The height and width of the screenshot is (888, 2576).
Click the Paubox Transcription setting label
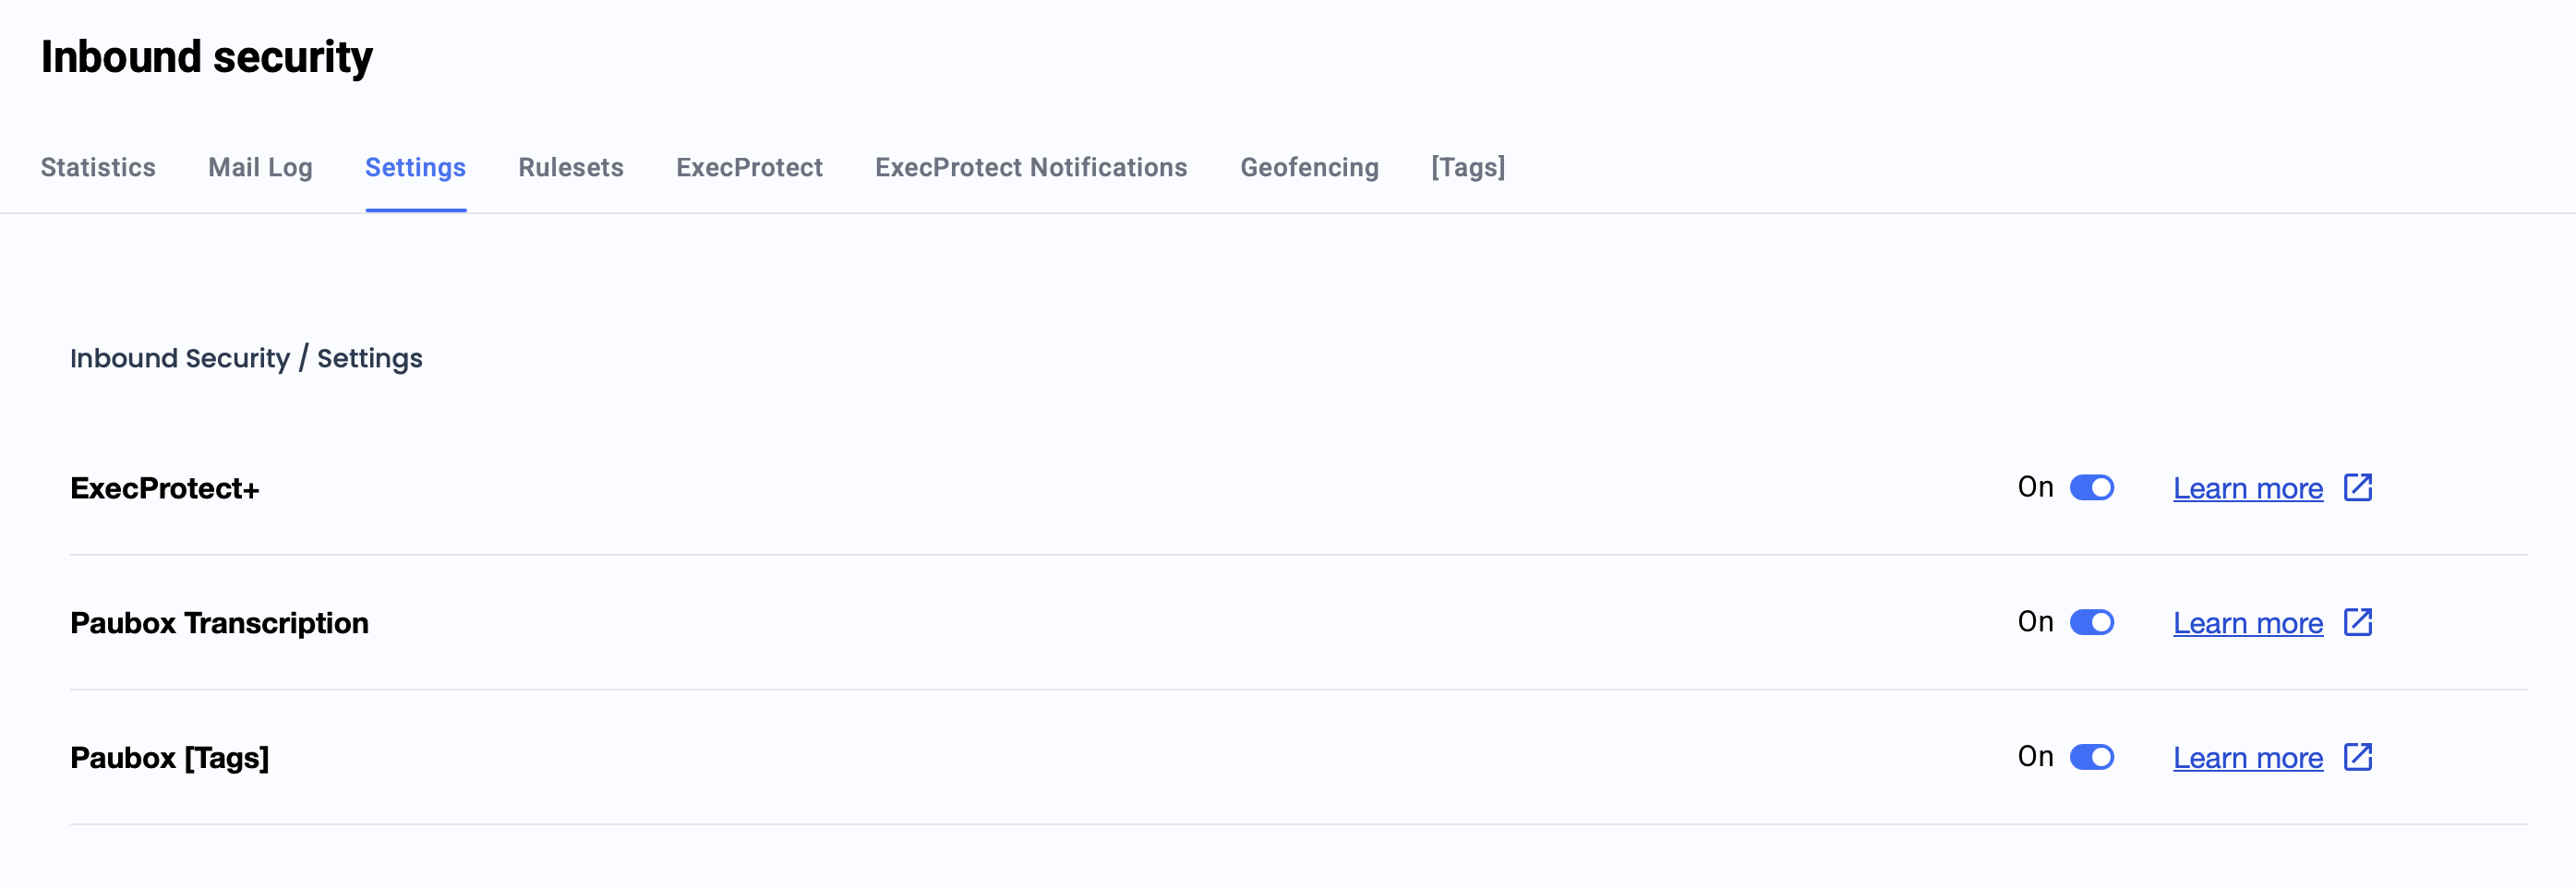(x=219, y=623)
